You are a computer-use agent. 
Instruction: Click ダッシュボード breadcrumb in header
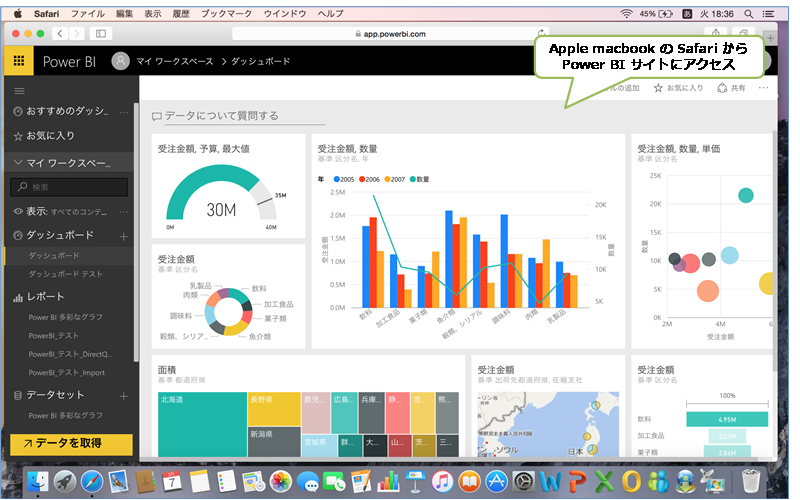pos(260,61)
